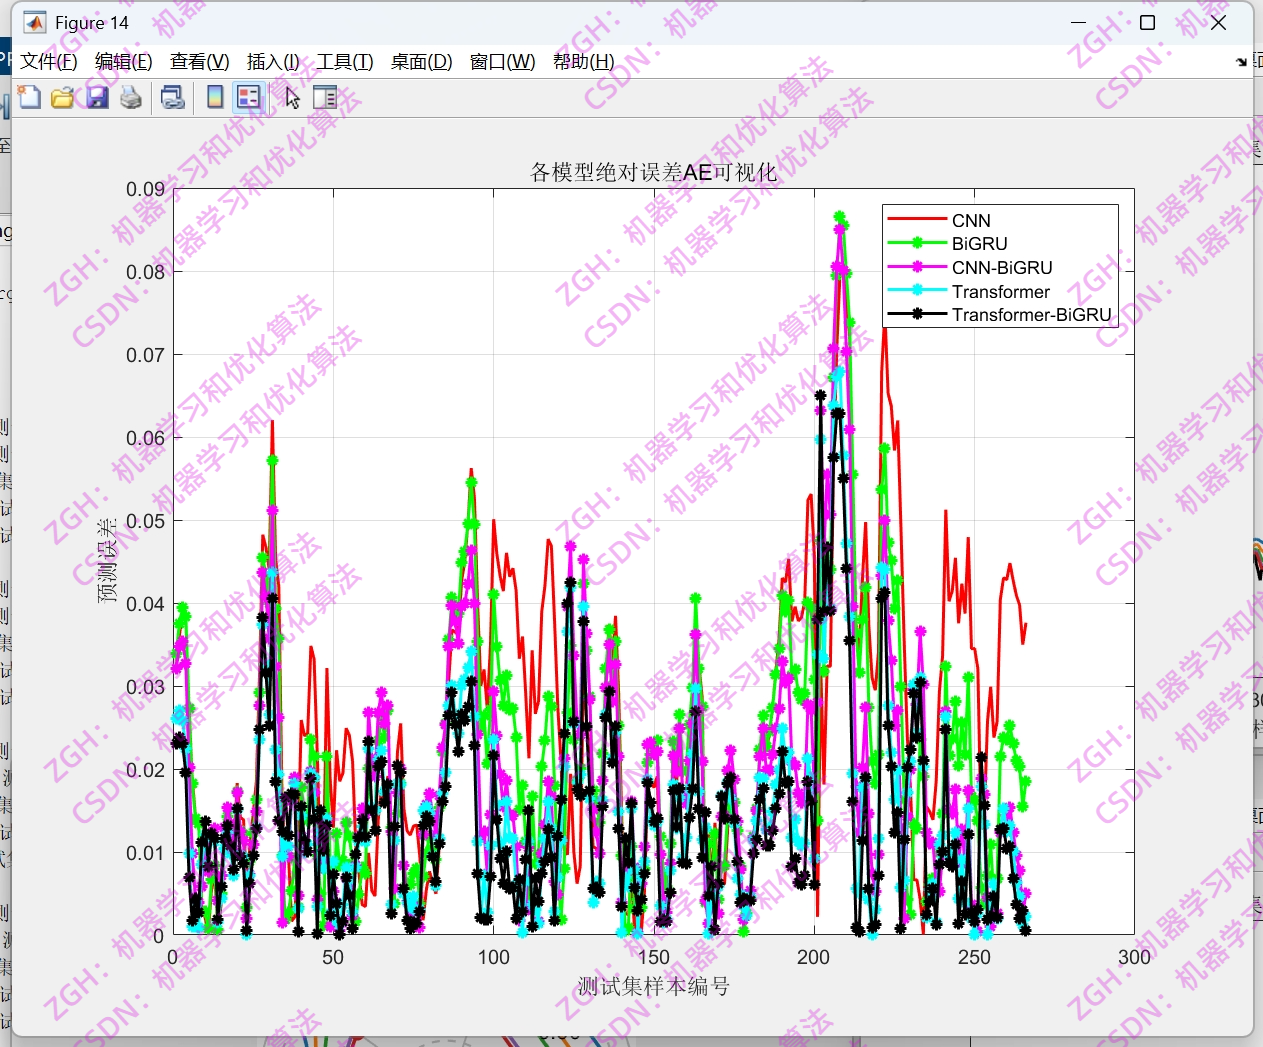Enable plot edit mode with the arrow pointer
The height and width of the screenshot is (1047, 1263).
pos(291,97)
